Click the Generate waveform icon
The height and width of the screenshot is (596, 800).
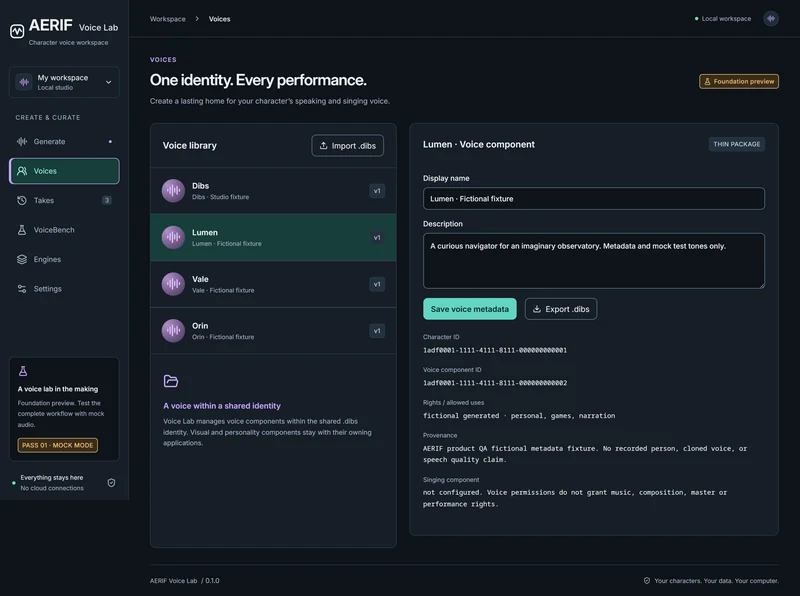pyautogui.click(x=22, y=141)
